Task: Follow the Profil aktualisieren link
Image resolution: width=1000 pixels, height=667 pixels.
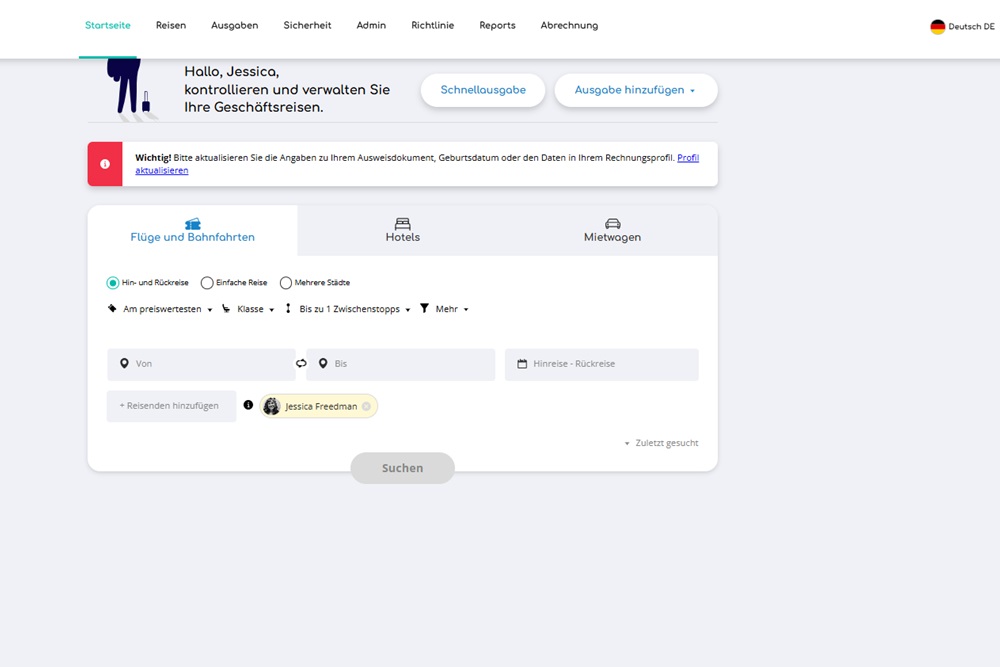Action: 688,158
